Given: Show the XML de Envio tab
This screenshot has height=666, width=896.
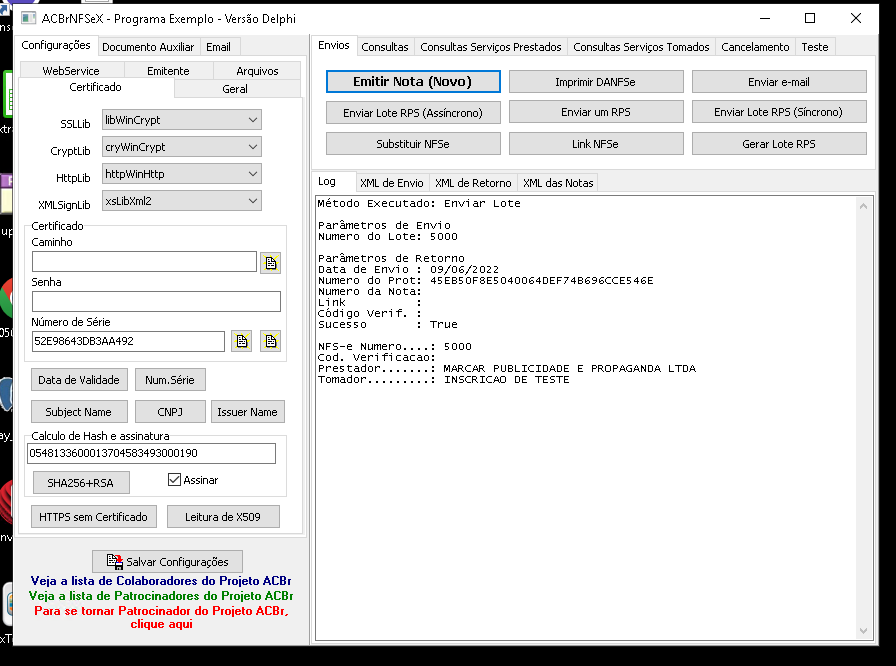Looking at the screenshot, I should pyautogui.click(x=391, y=183).
